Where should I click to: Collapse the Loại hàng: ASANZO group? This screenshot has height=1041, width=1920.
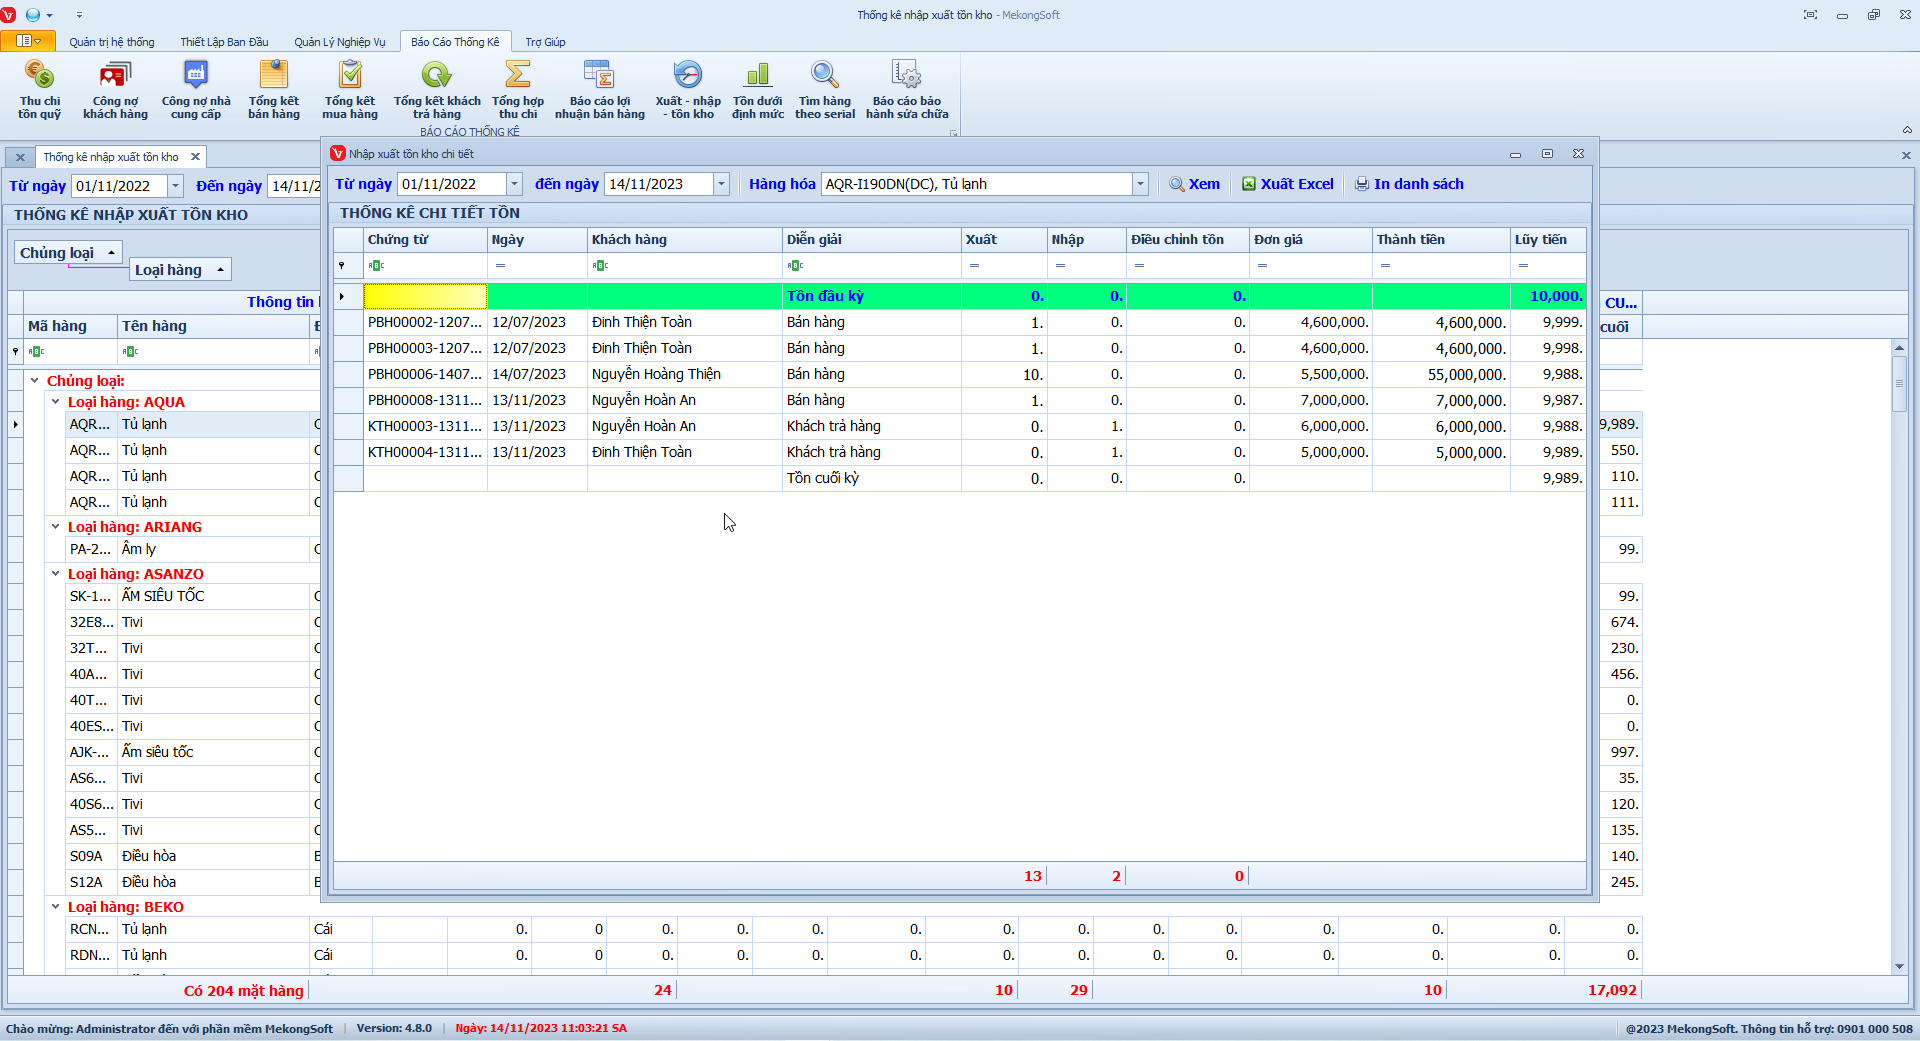coord(56,574)
